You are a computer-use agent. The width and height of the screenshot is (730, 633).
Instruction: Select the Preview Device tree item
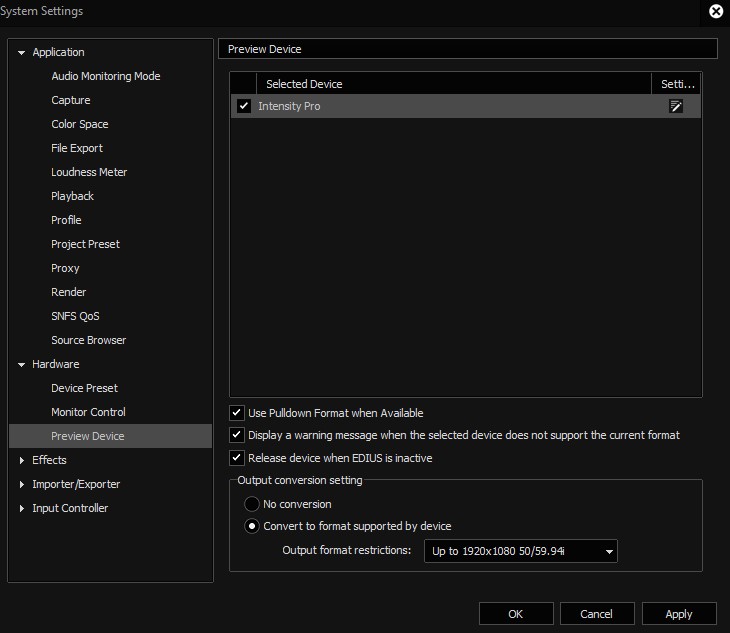110,436
